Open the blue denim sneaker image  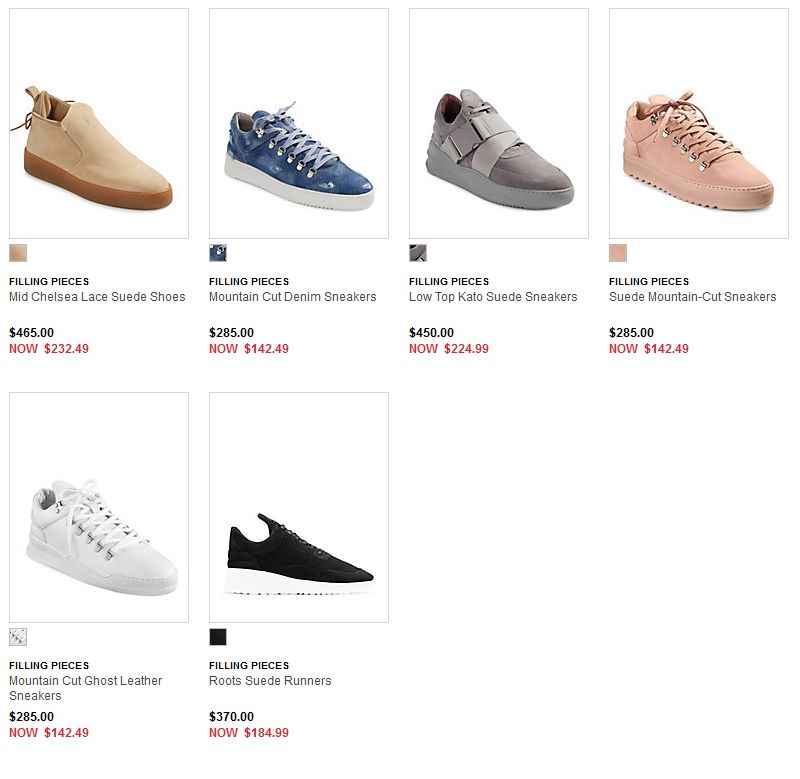299,123
